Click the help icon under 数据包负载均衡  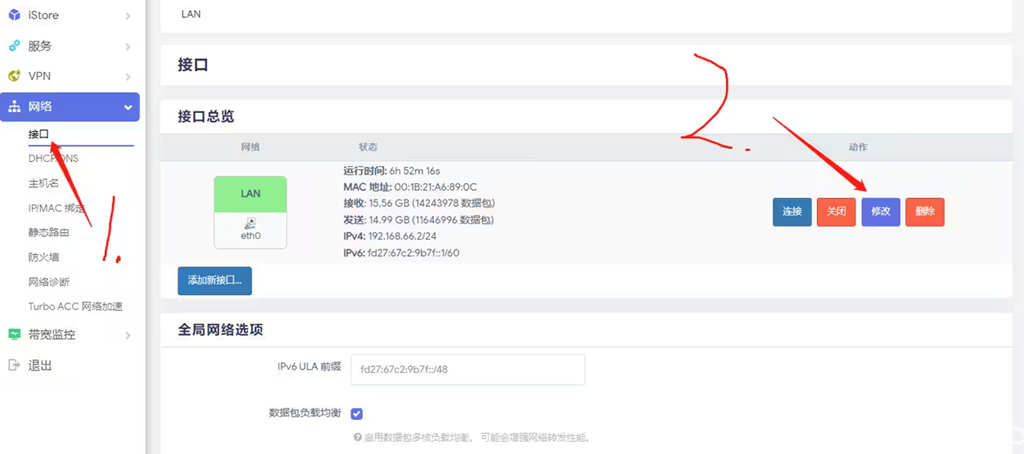357,437
